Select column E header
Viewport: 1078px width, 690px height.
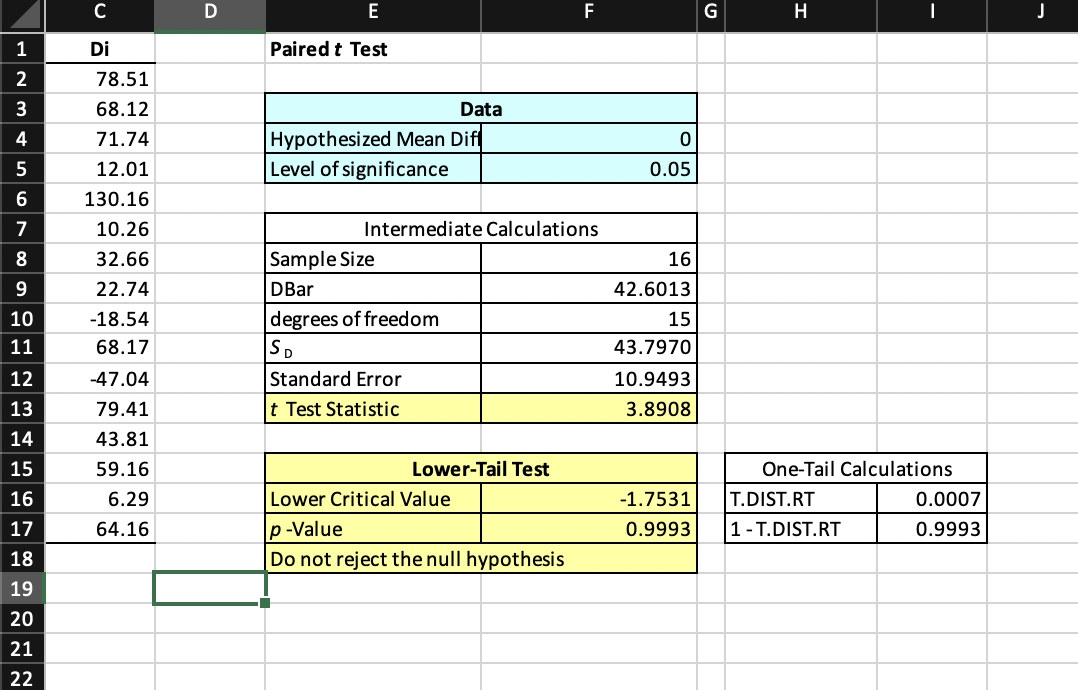click(x=373, y=12)
